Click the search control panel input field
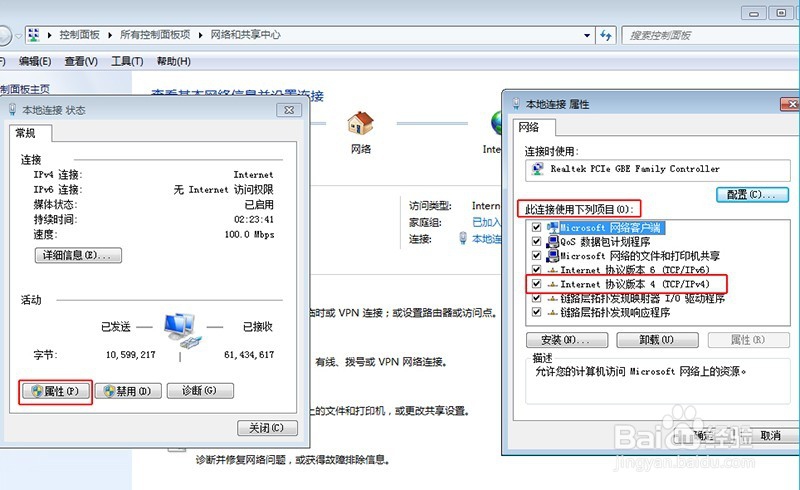Viewport: 800px width, 490px height. click(x=712, y=35)
